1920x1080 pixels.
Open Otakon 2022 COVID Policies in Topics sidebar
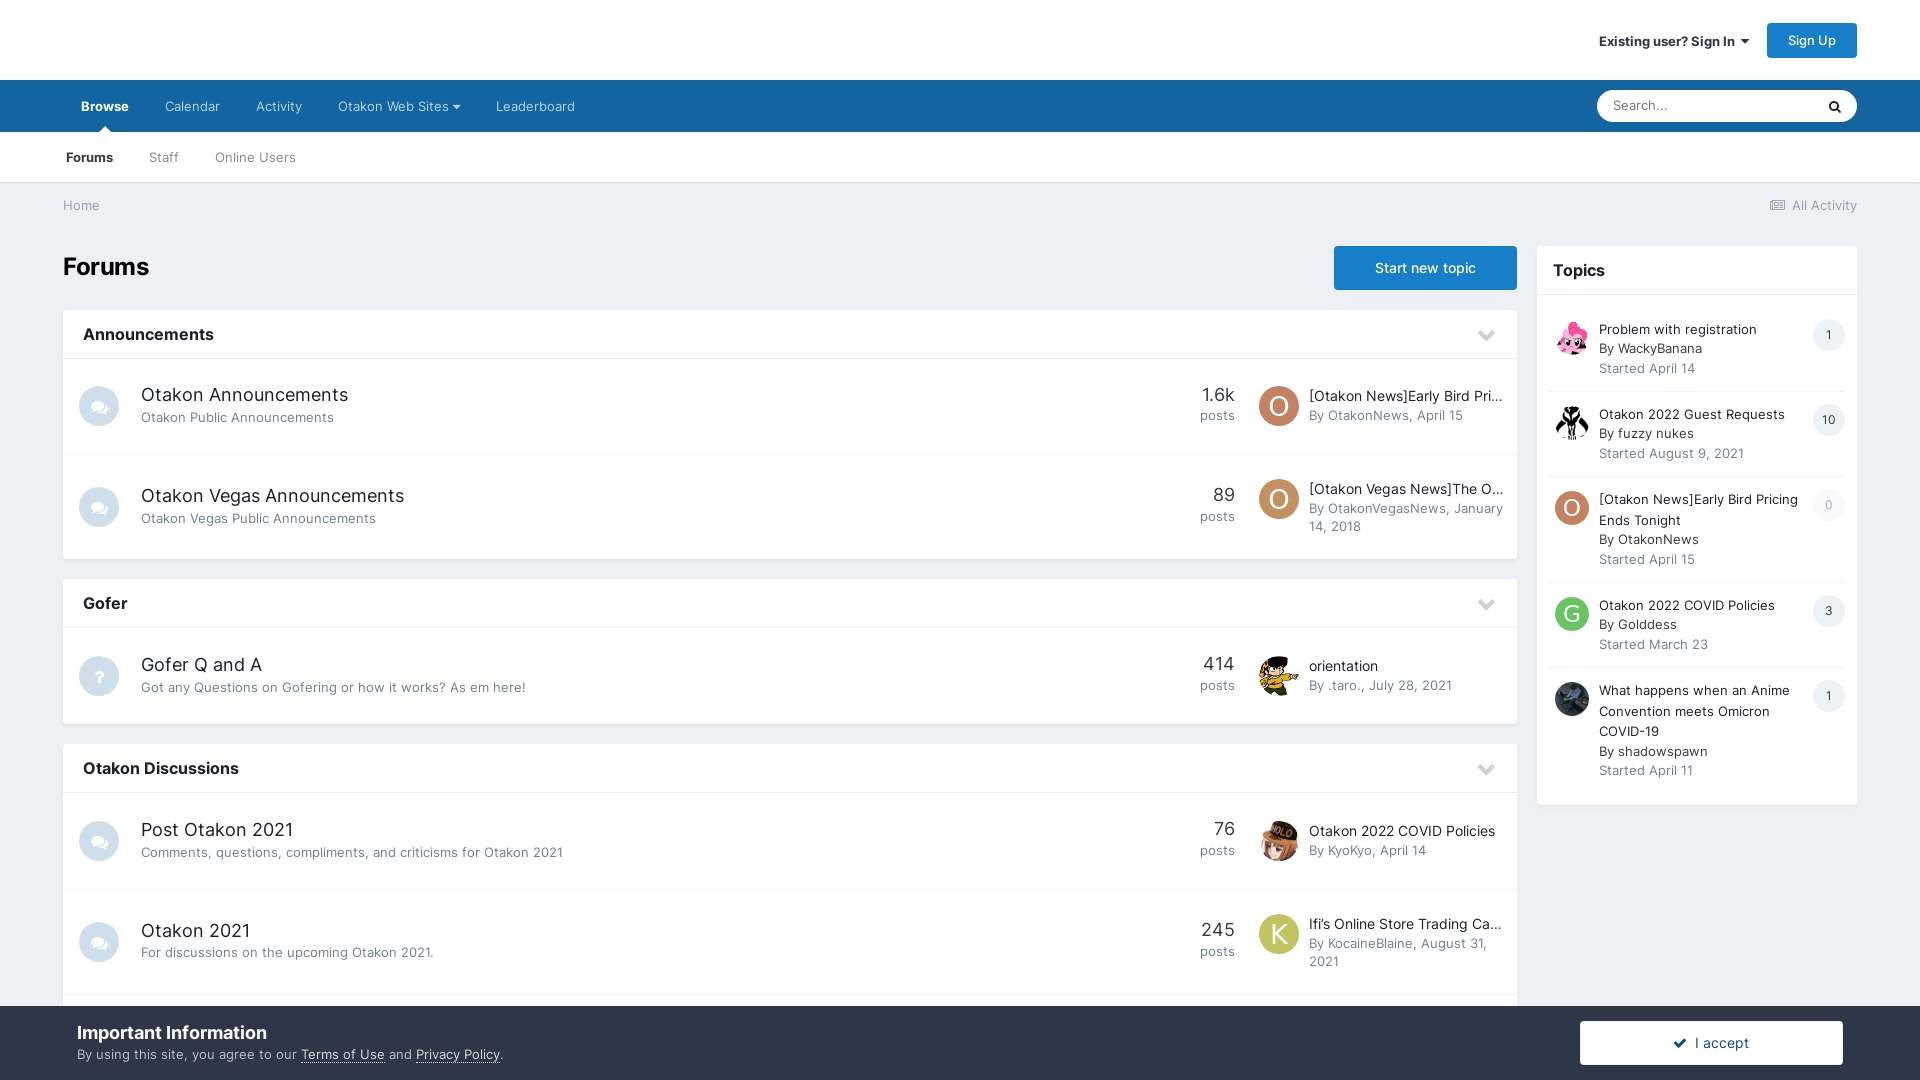click(x=1686, y=606)
